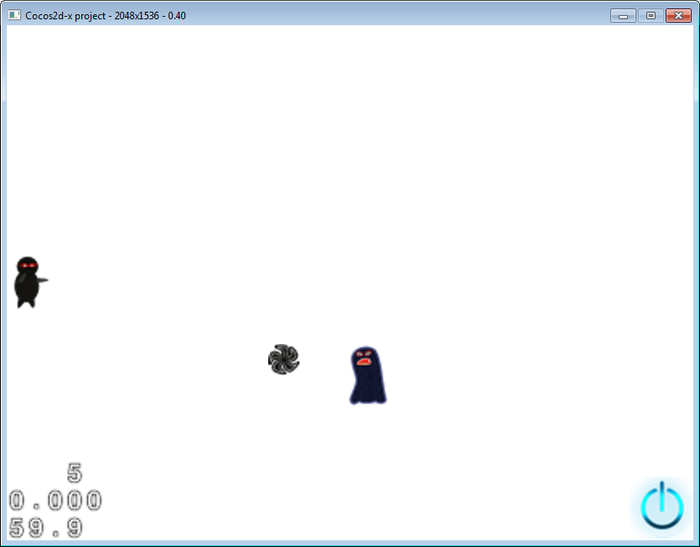Close the Cocos2d-x project window
This screenshot has width=700, height=547.
pyautogui.click(x=678, y=16)
